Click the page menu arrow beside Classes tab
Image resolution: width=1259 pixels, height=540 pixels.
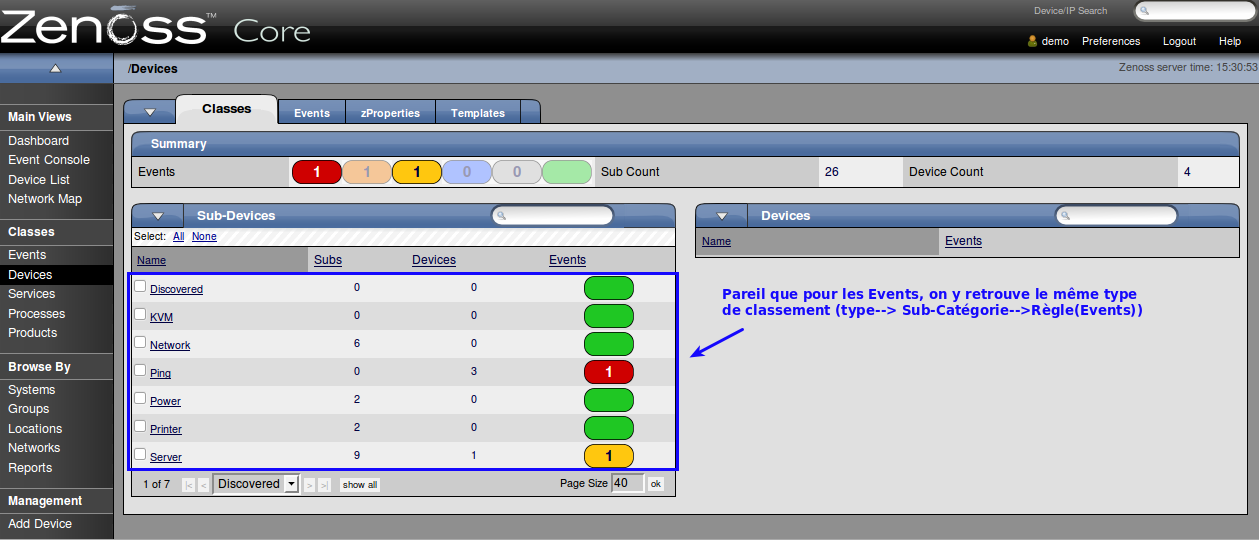point(150,112)
